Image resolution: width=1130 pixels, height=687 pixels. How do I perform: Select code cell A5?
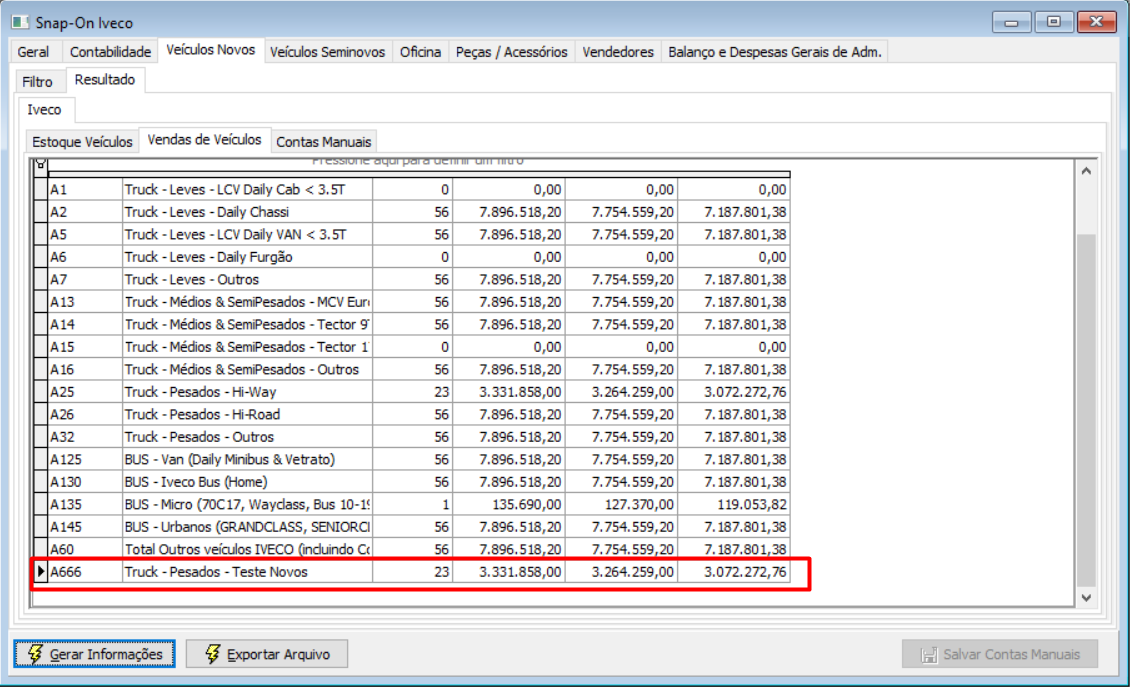click(x=85, y=234)
